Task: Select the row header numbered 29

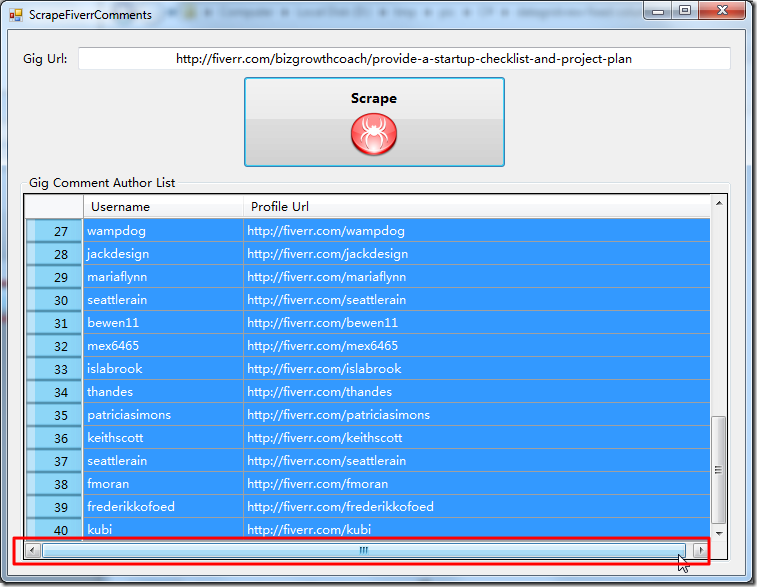Action: point(54,277)
